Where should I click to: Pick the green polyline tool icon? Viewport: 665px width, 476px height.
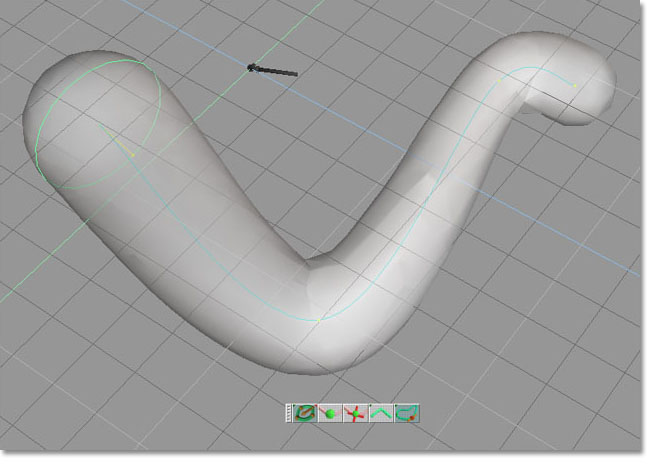[383, 412]
